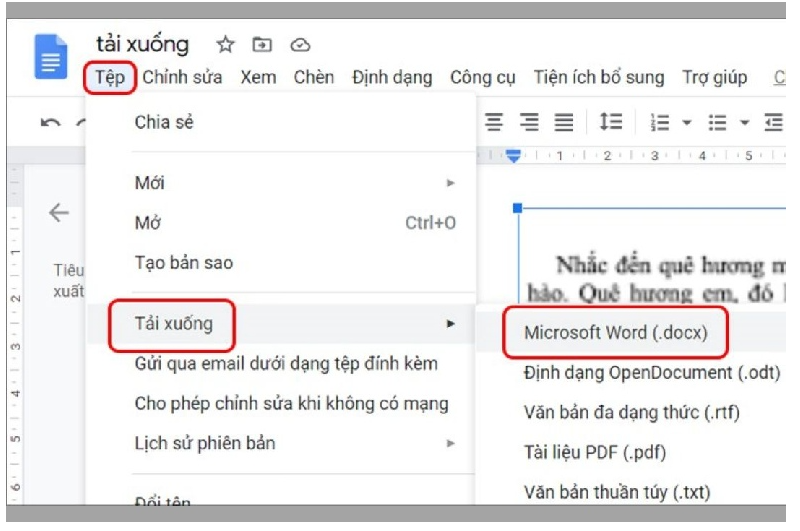Open line spacing options
This screenshot has width=800, height=531.
pos(611,121)
